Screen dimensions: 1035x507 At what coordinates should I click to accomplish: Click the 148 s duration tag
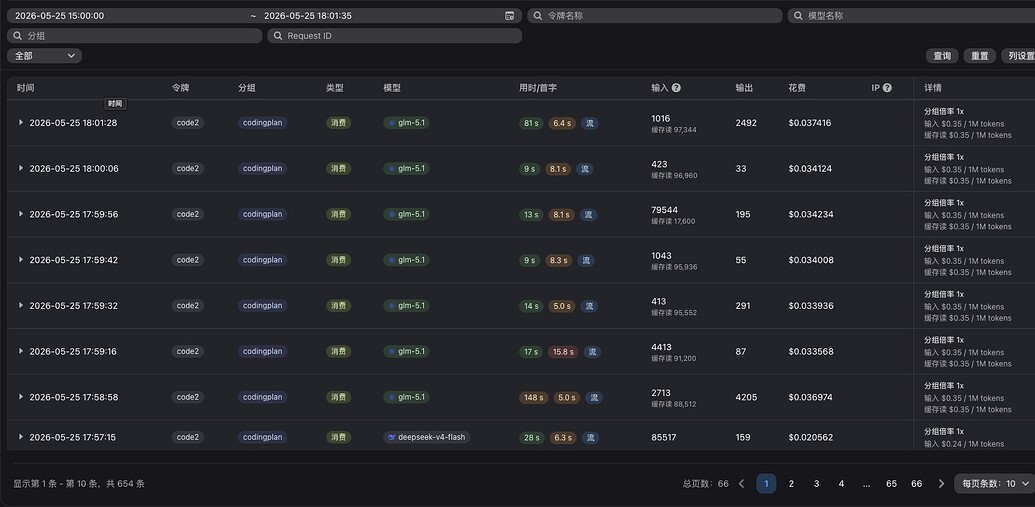point(533,397)
